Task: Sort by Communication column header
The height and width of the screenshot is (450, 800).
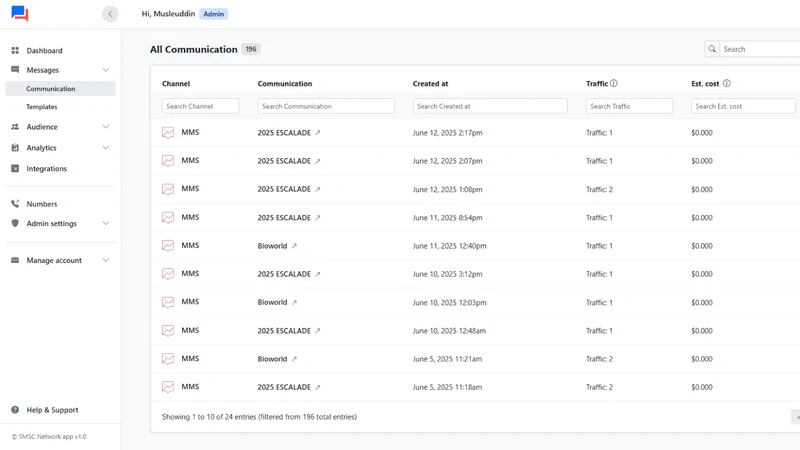Action: pos(285,84)
